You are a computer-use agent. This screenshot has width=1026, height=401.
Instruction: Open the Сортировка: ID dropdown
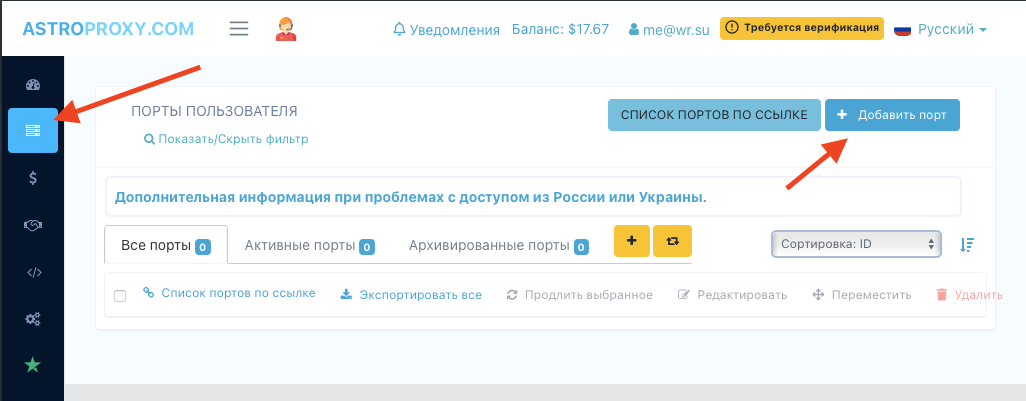857,244
